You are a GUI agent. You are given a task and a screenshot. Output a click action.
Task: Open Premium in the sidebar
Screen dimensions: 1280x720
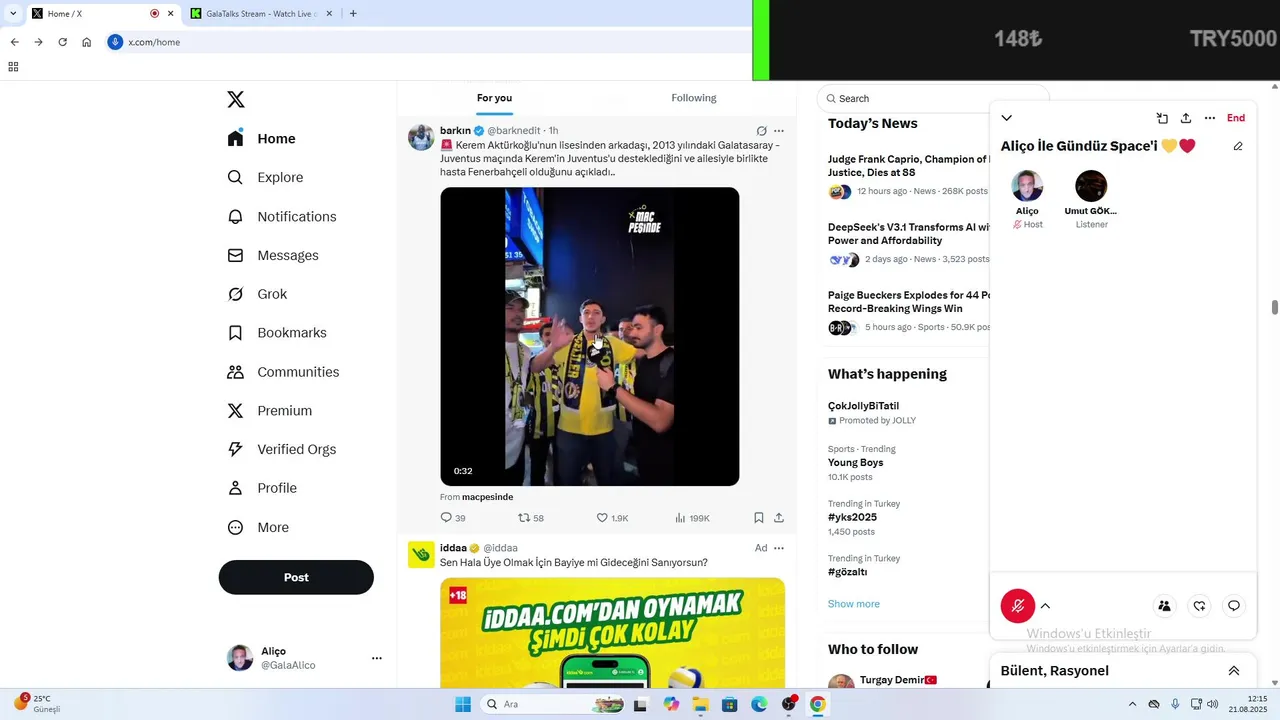pyautogui.click(x=270, y=411)
